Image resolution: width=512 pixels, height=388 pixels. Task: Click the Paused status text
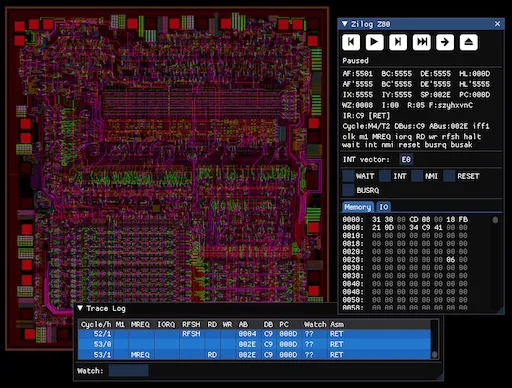[355, 61]
